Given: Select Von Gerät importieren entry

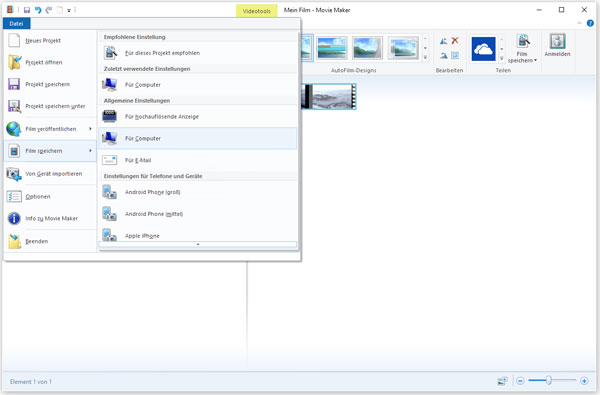Looking at the screenshot, I should point(50,174).
